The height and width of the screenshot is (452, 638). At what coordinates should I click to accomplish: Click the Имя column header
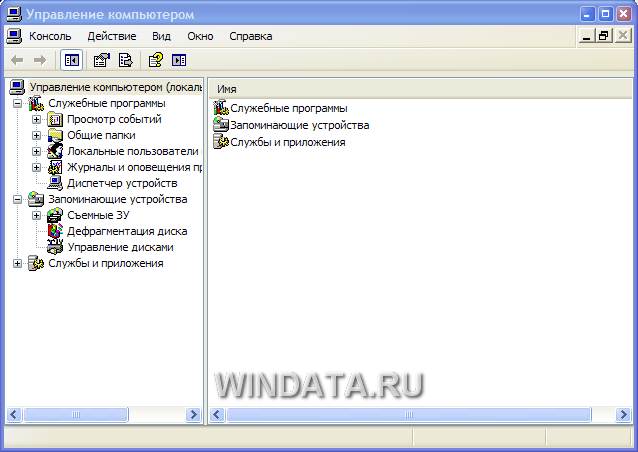[x=420, y=89]
